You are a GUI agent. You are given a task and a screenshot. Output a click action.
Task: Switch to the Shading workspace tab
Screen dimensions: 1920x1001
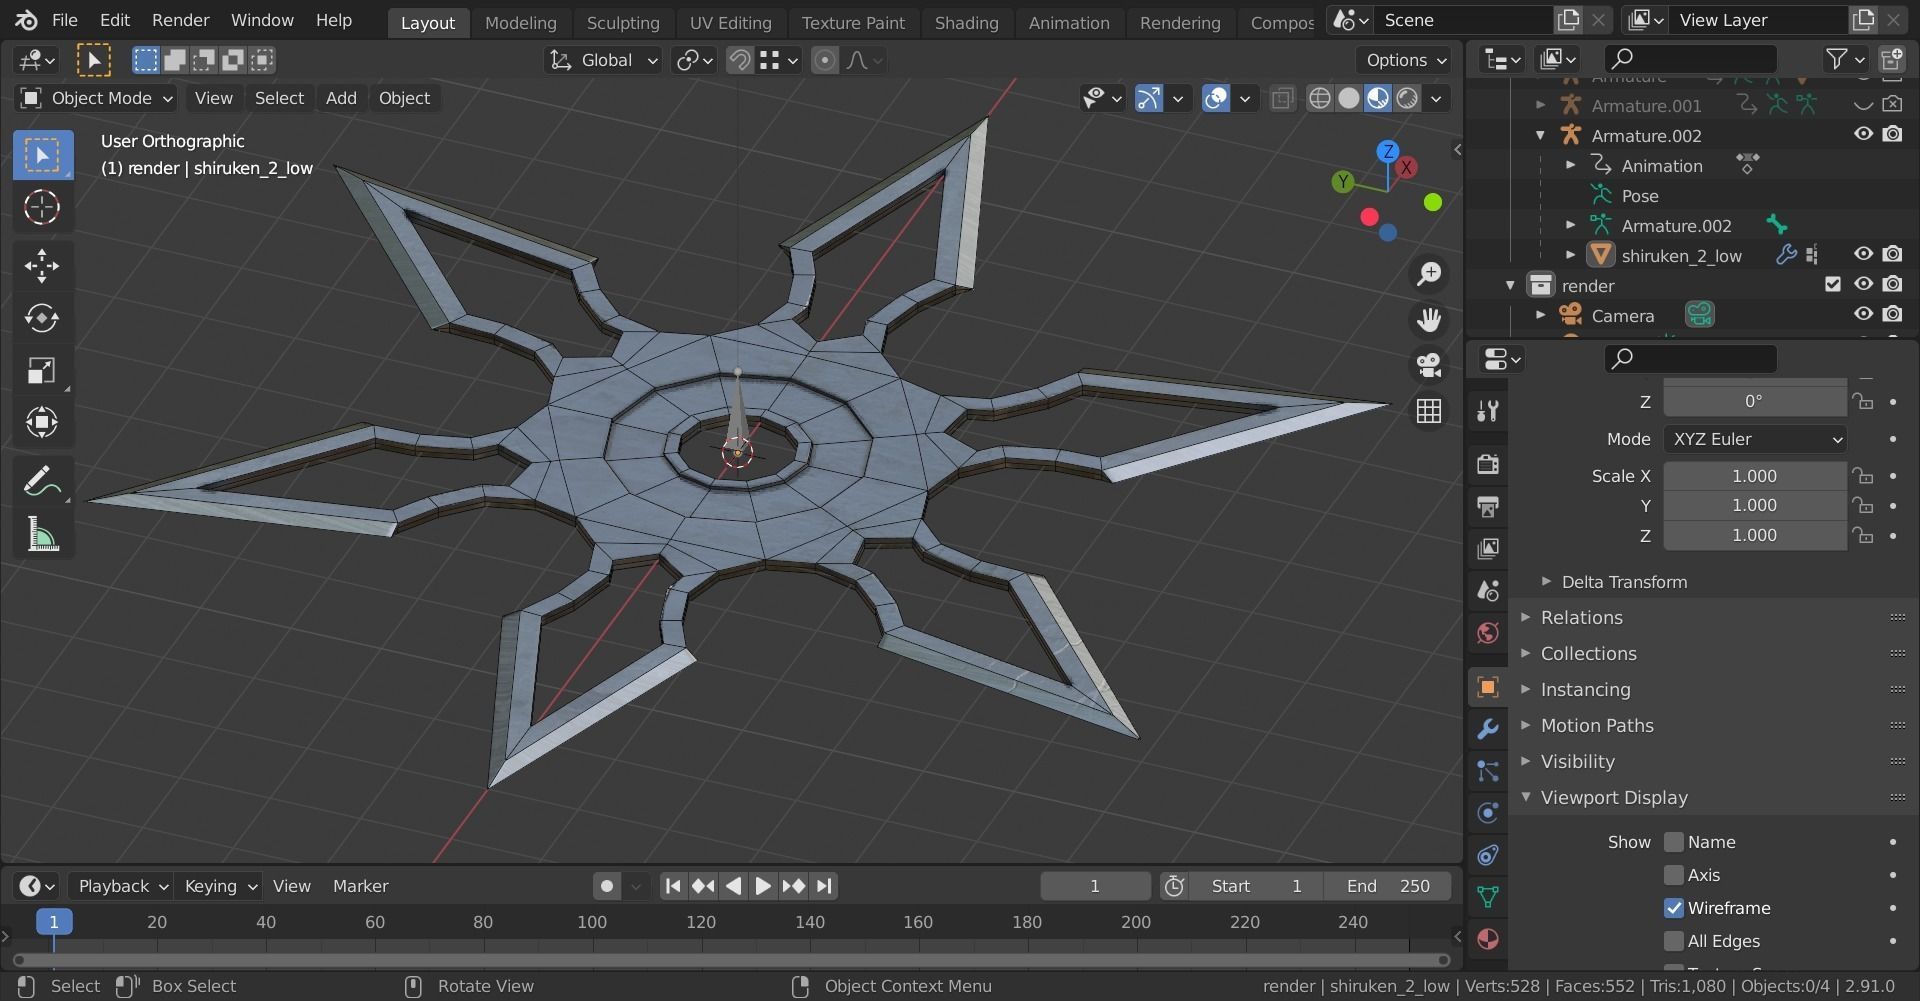[x=966, y=22]
